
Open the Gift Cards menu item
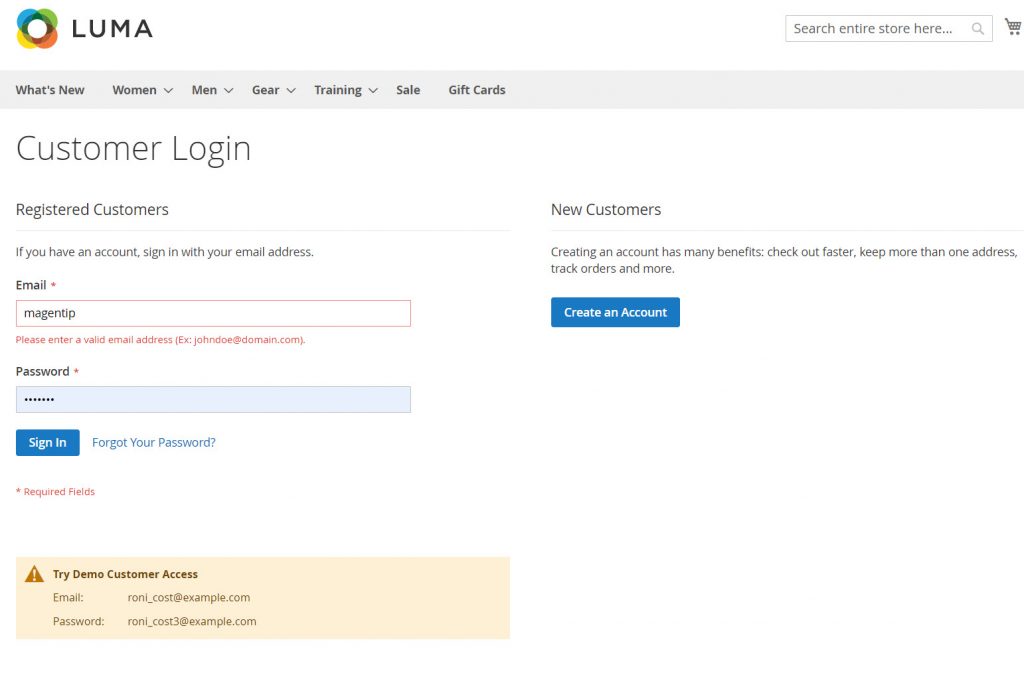pyautogui.click(x=477, y=89)
